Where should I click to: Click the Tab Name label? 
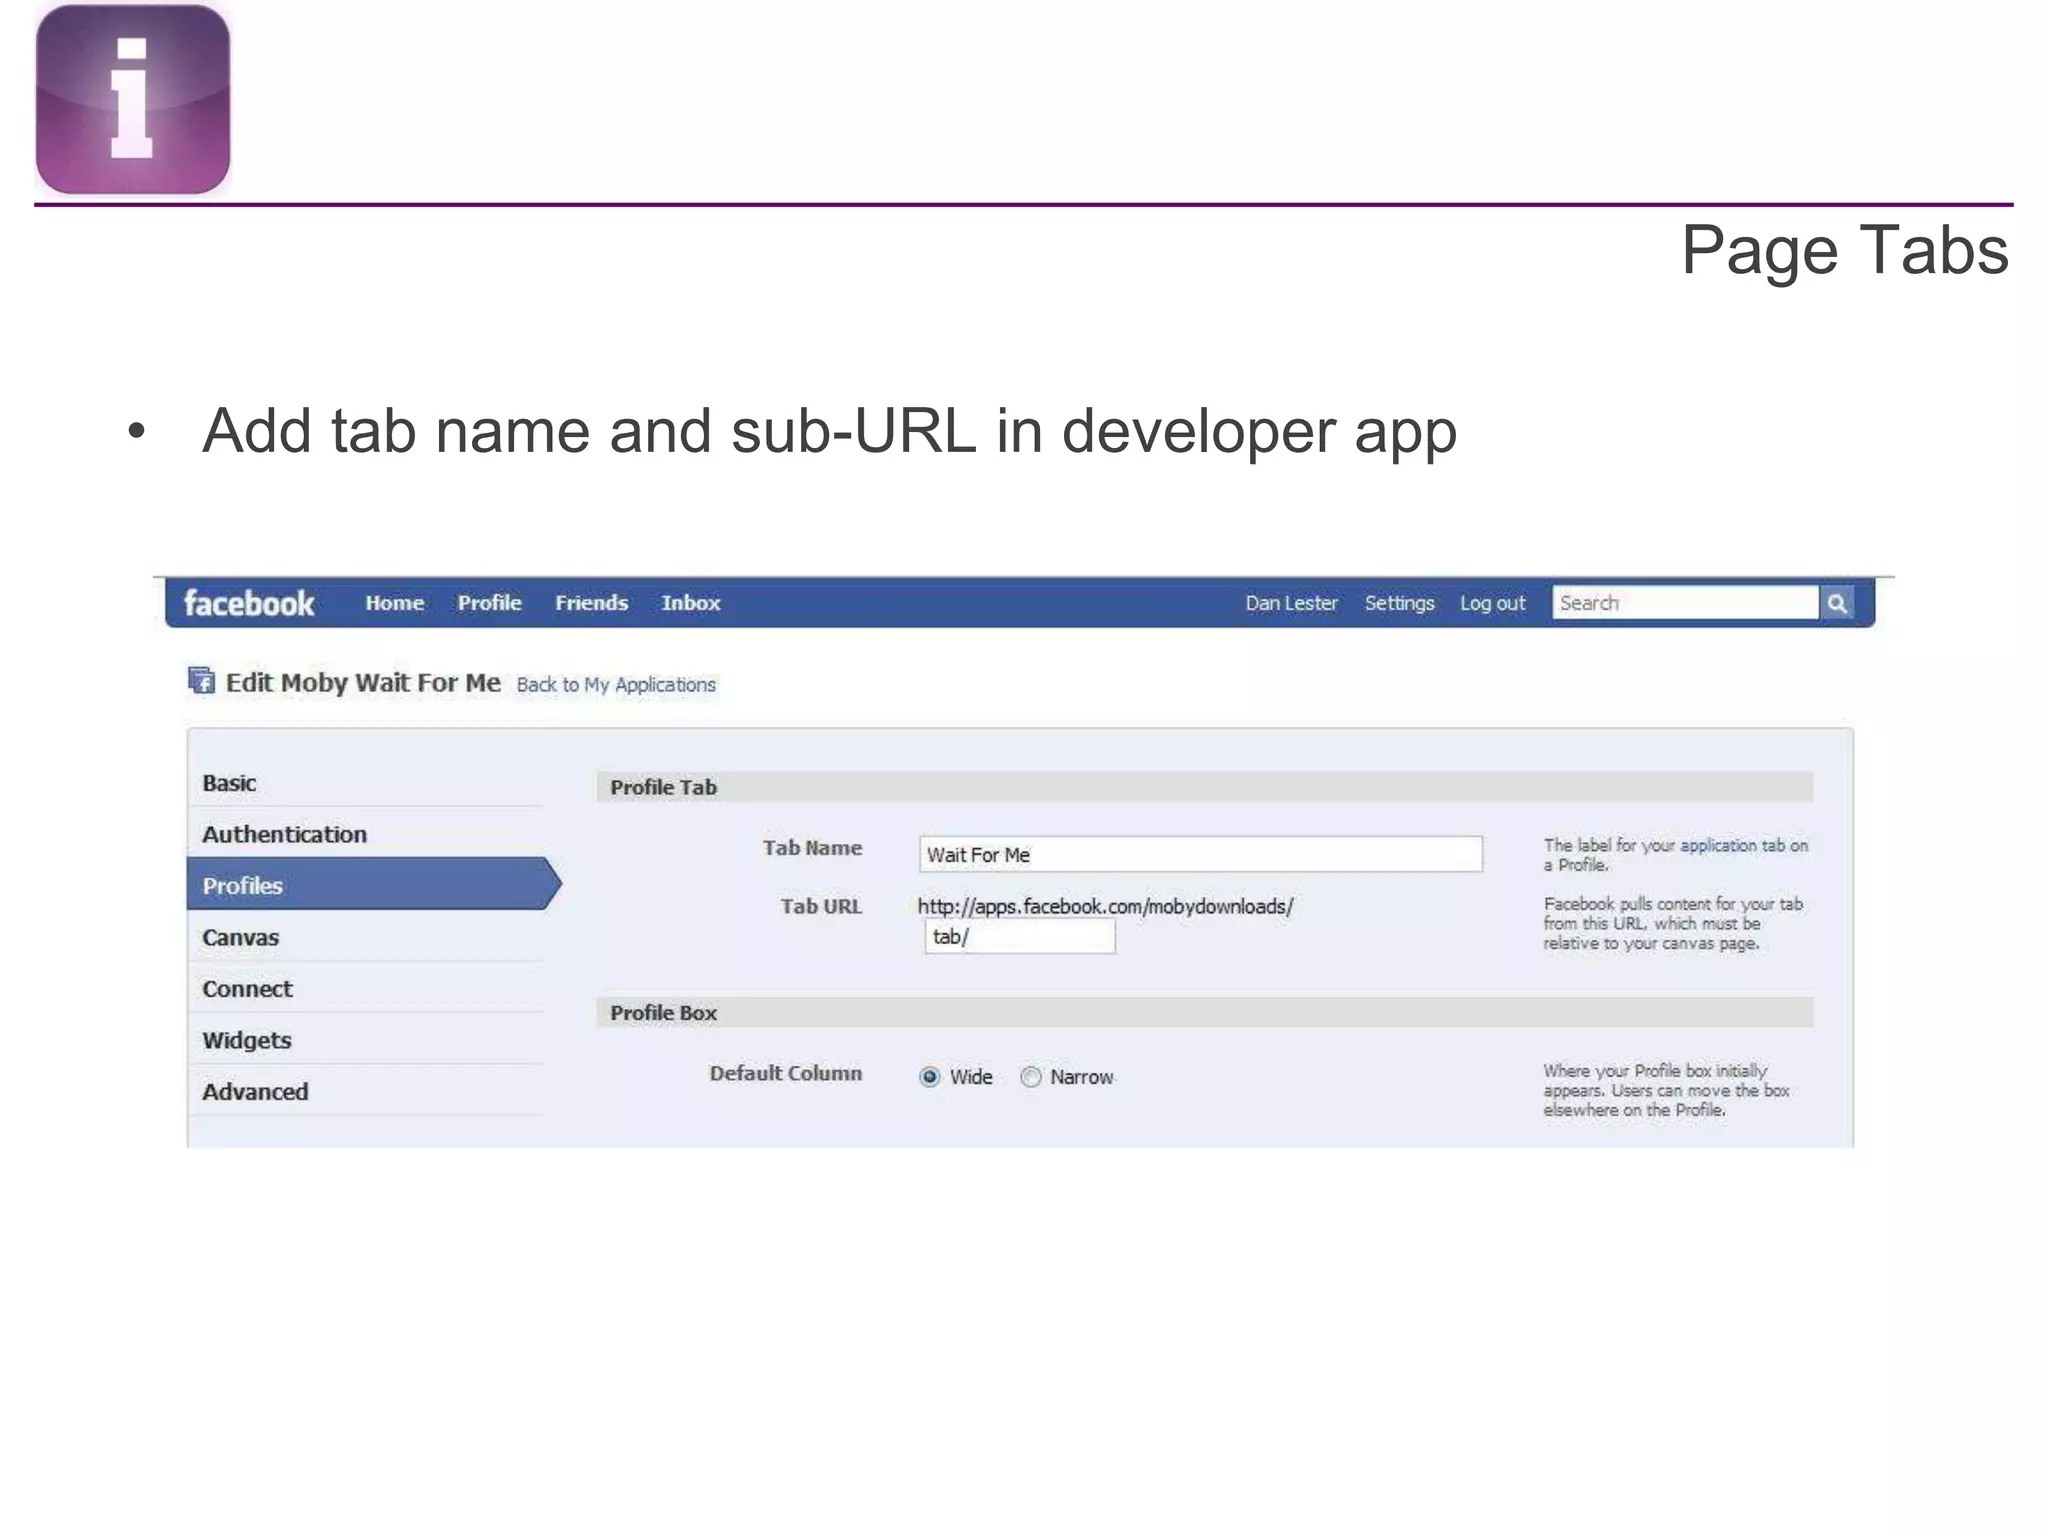[812, 848]
